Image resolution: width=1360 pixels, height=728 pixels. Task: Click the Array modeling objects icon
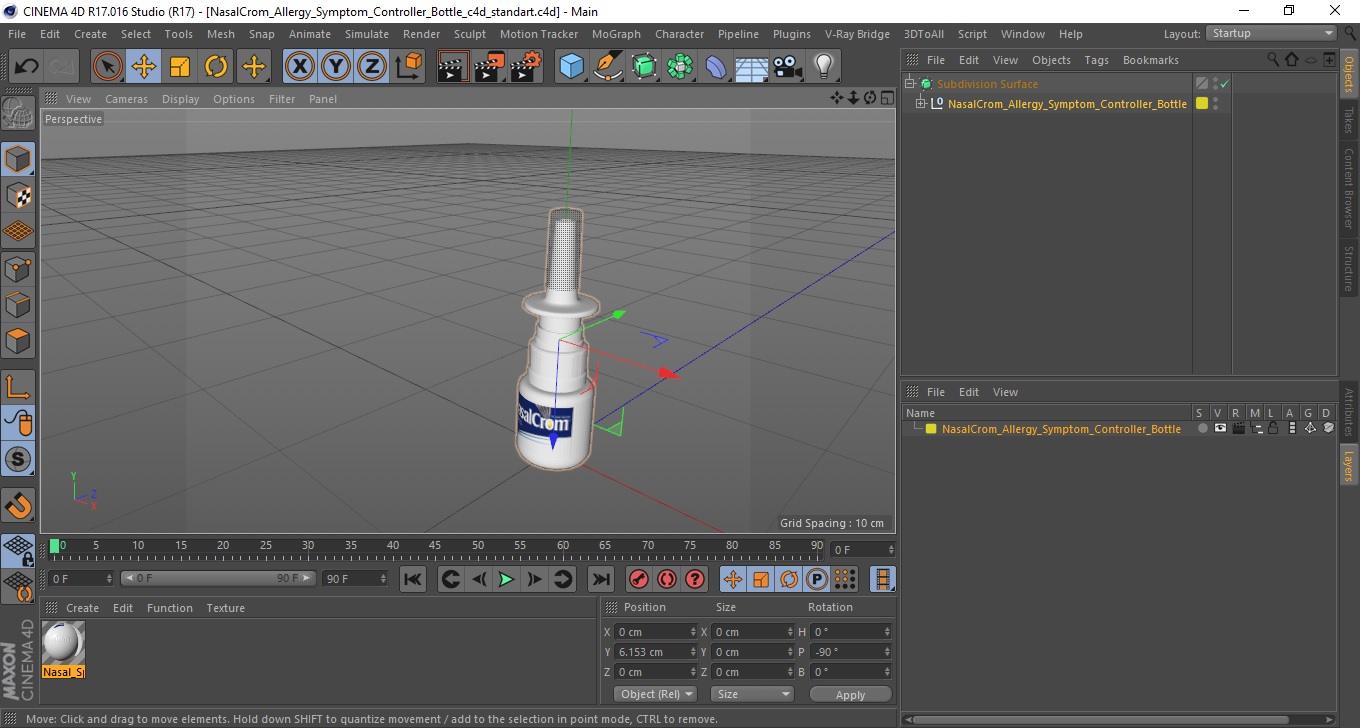[680, 67]
